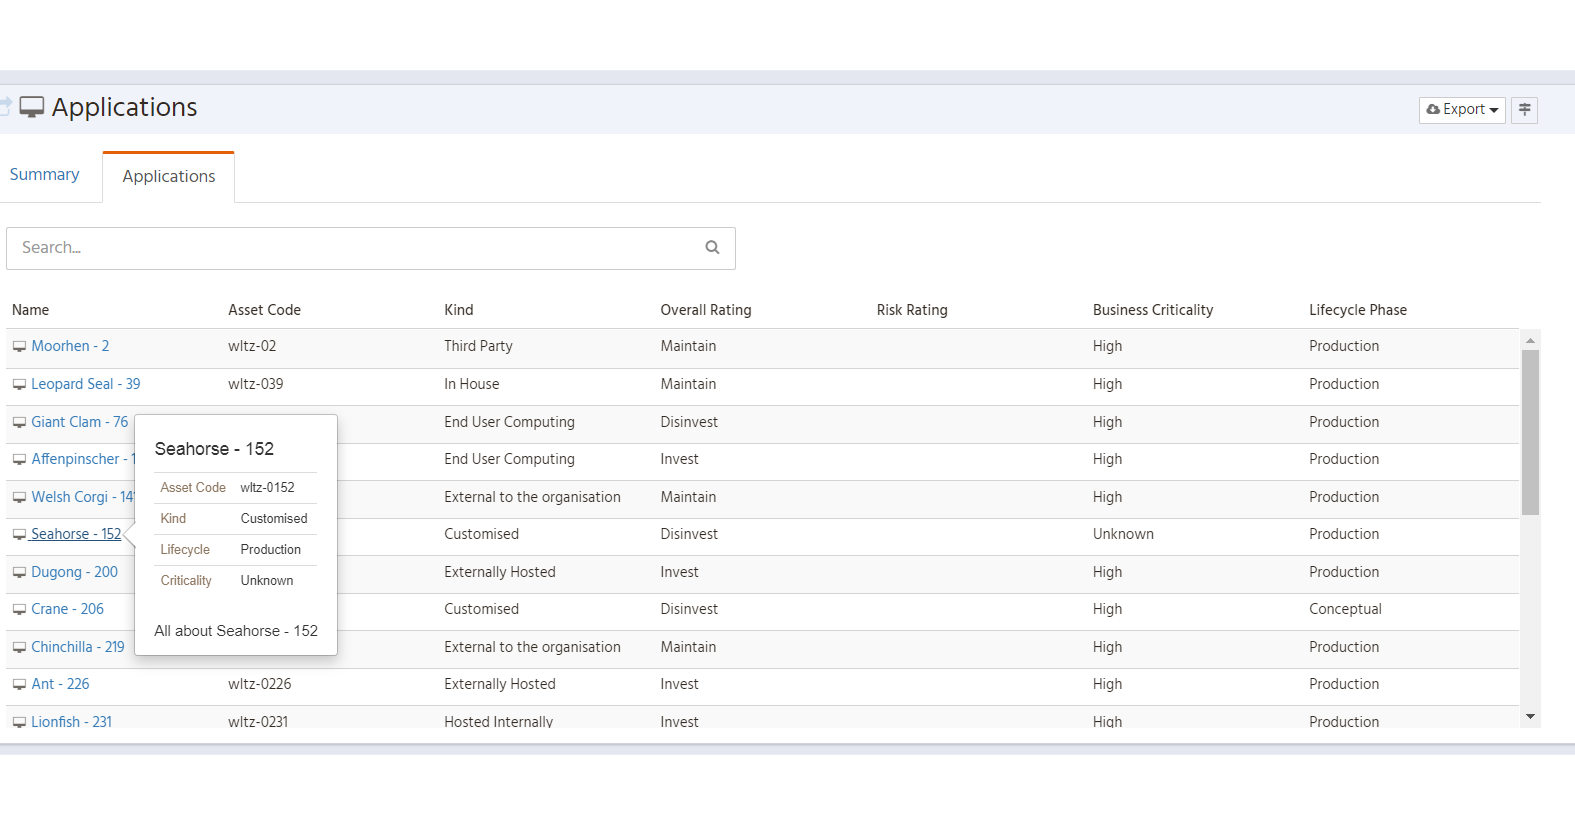Open the Export dropdown menu
The image size is (1575, 825).
point(1461,110)
